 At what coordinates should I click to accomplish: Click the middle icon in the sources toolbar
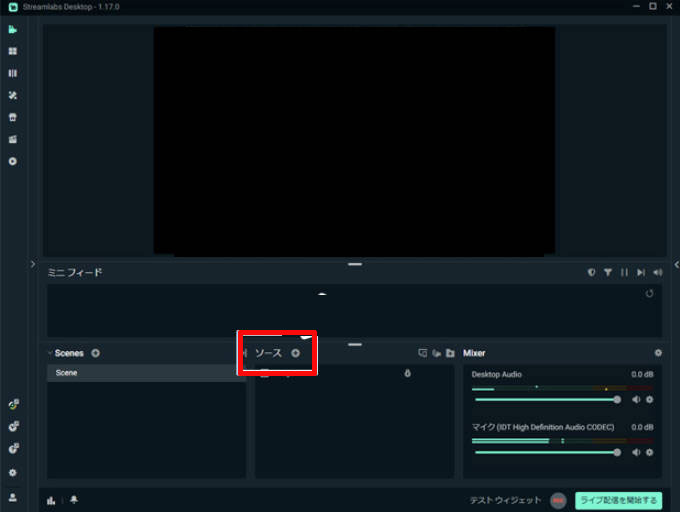436,353
